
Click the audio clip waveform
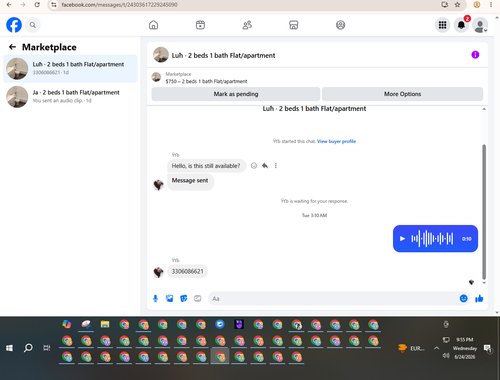click(x=432, y=239)
